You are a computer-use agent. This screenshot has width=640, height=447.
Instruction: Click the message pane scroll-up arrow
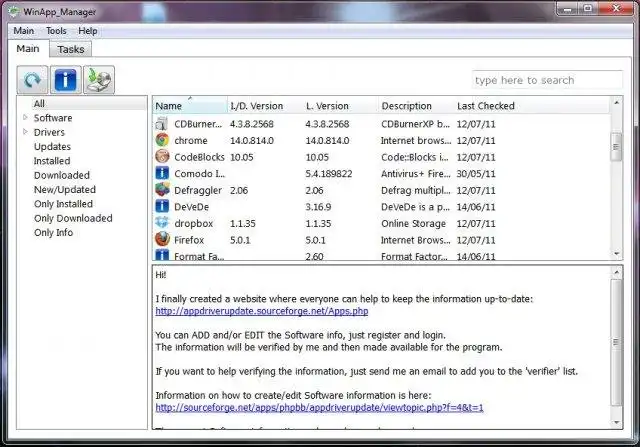[616, 272]
